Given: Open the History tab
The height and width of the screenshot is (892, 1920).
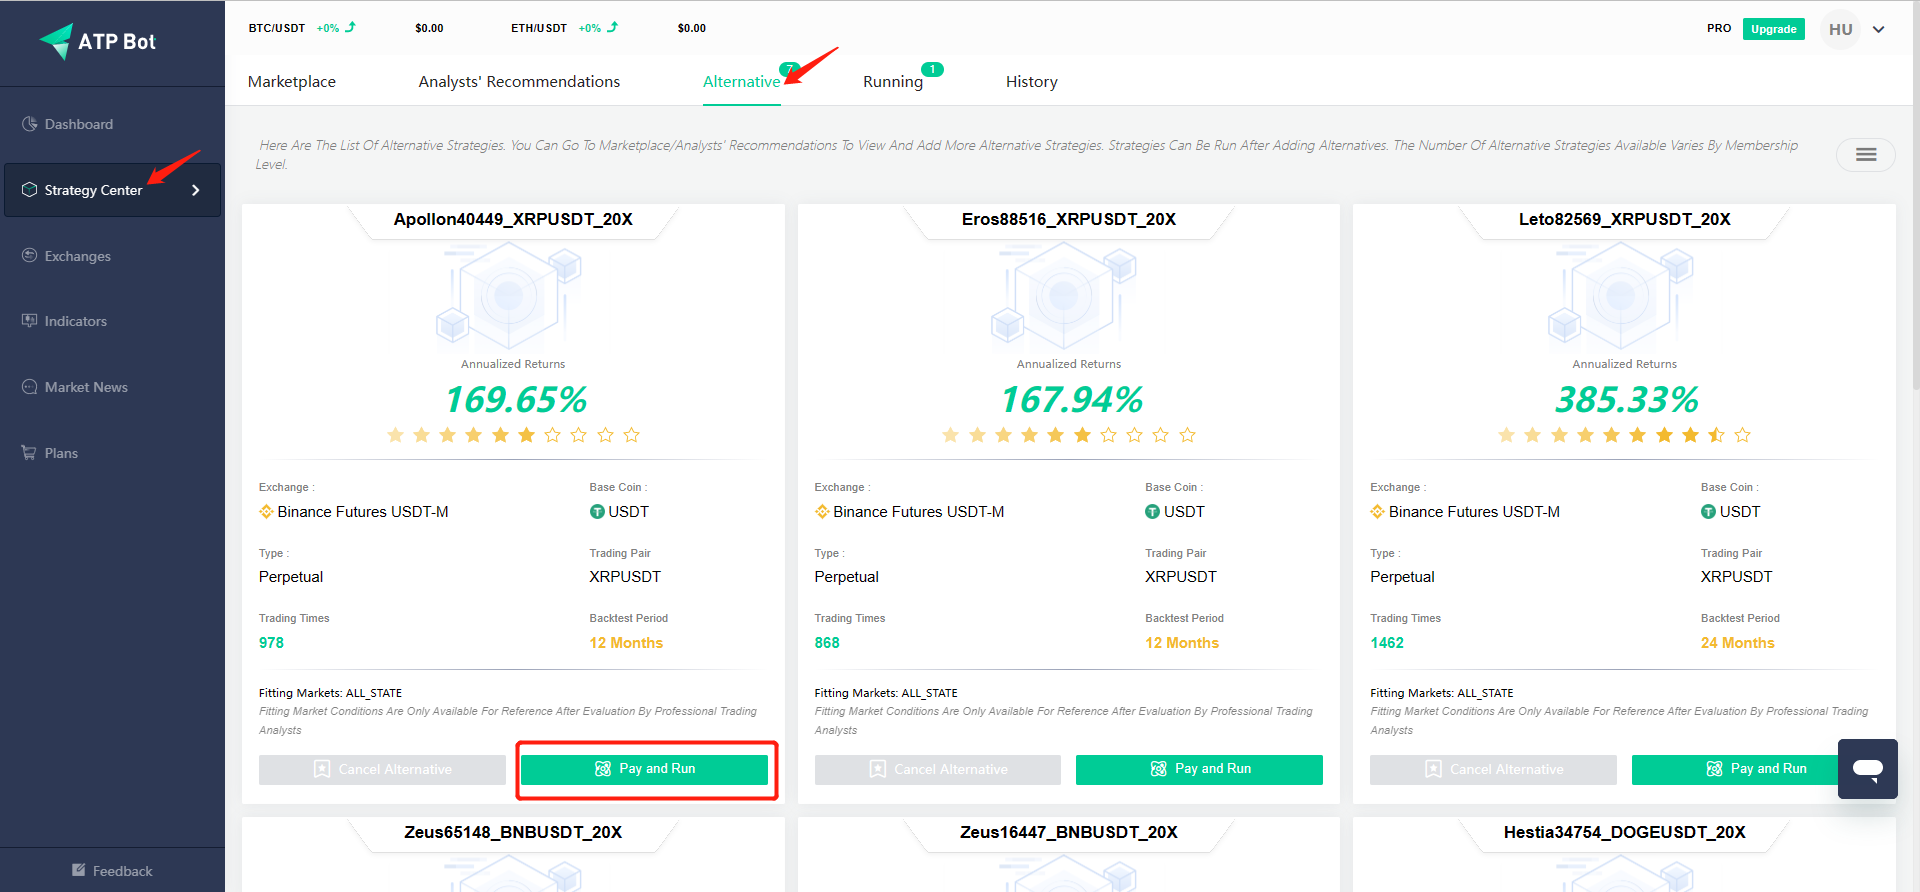Looking at the screenshot, I should coord(1032,82).
